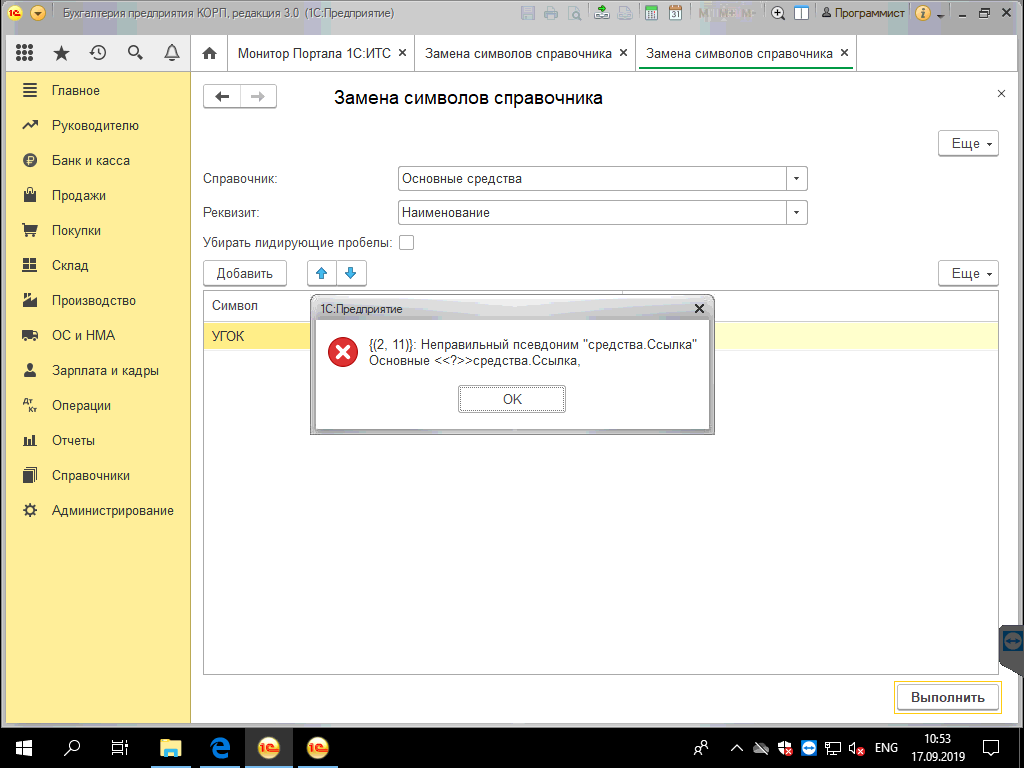Open the sections menu grid icon
Viewport: 1024px width, 768px height.
pyautogui.click(x=24, y=53)
